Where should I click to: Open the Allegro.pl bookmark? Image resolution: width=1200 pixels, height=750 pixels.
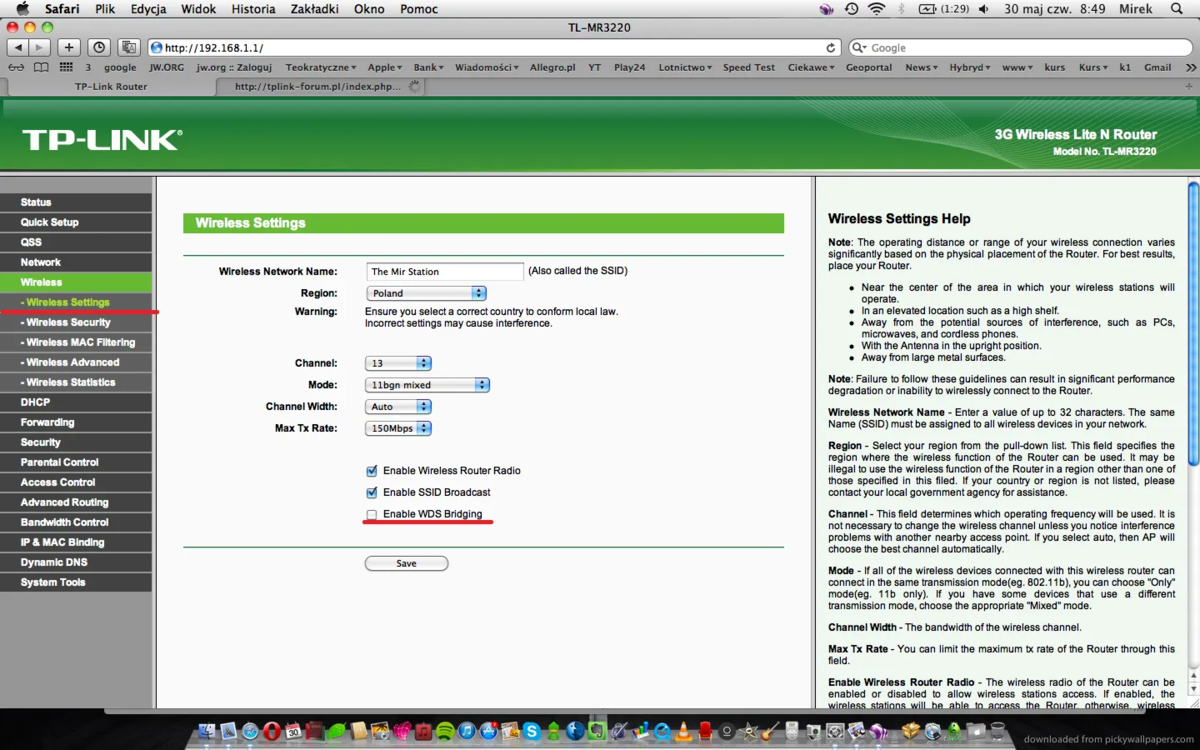pos(553,67)
